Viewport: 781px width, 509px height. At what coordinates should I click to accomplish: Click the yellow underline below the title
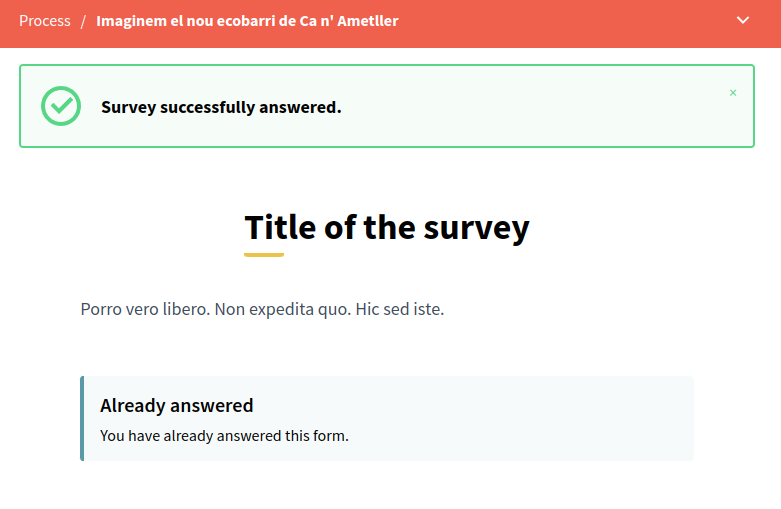click(x=264, y=255)
